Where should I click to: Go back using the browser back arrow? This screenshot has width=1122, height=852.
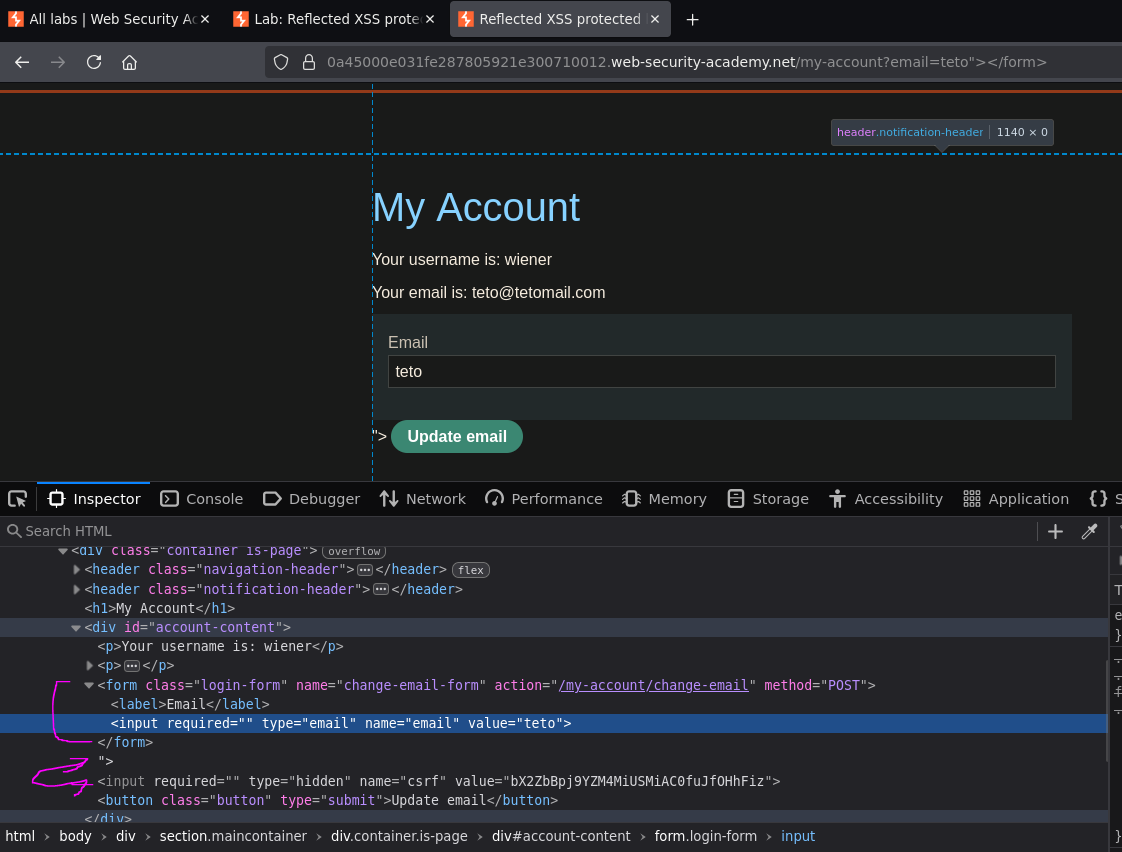tap(22, 62)
